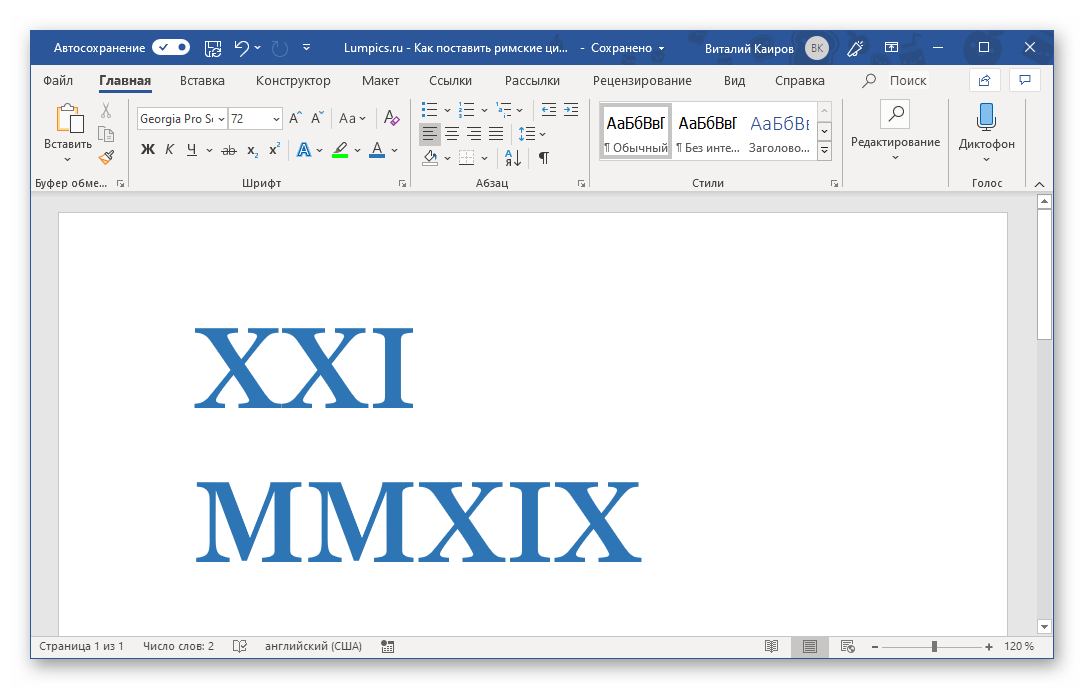Click the Dictate microphone icon

pos(986,117)
